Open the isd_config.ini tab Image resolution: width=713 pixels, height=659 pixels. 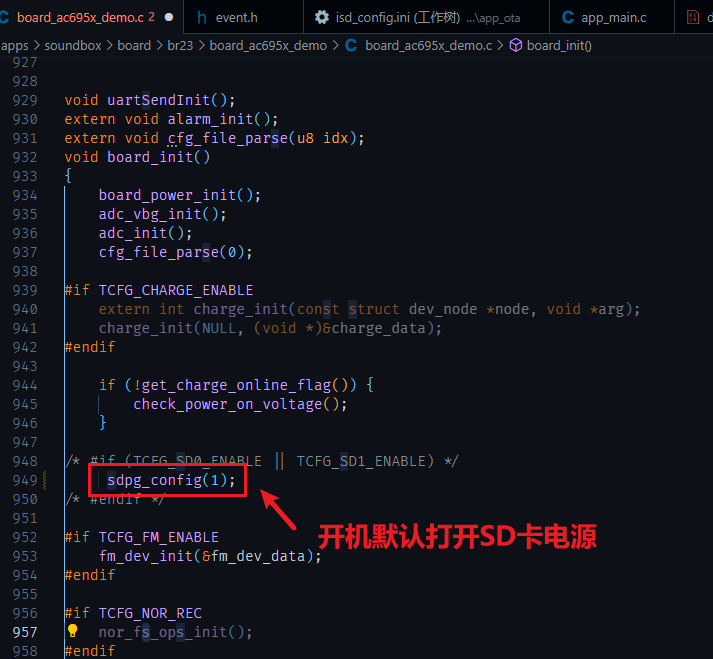[426, 17]
